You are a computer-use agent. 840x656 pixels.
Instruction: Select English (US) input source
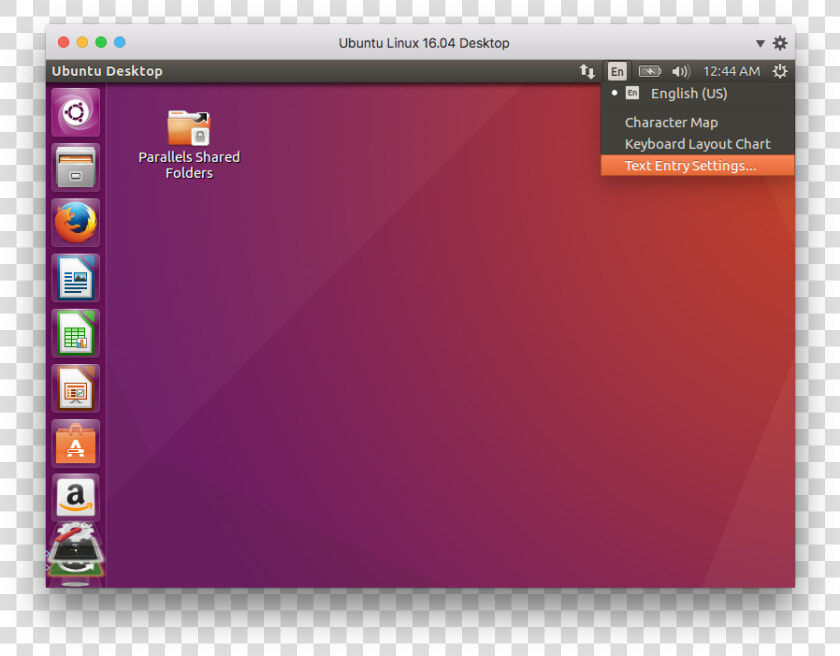click(698, 94)
